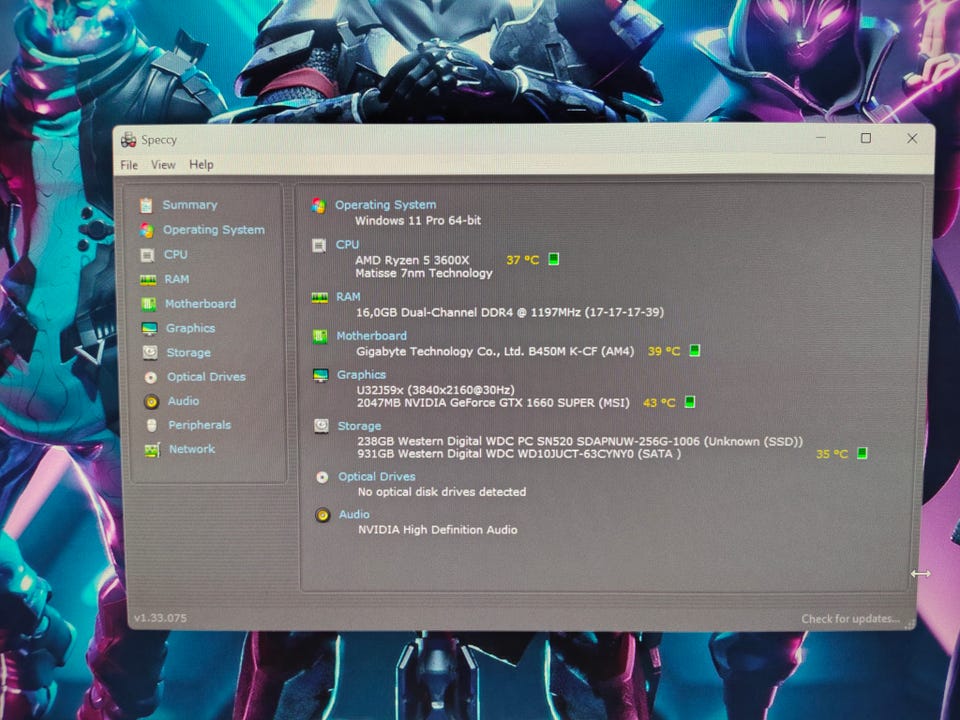Click the text Matisse 7nm Technology

coord(424,273)
